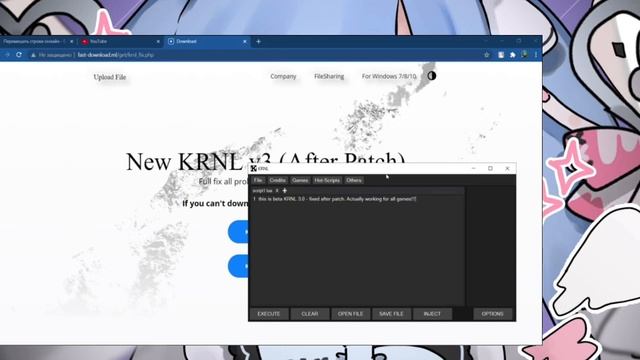Viewport: 640px width, 360px height.
Task: Close the first Russian-titled browser tab
Action: coord(71,42)
